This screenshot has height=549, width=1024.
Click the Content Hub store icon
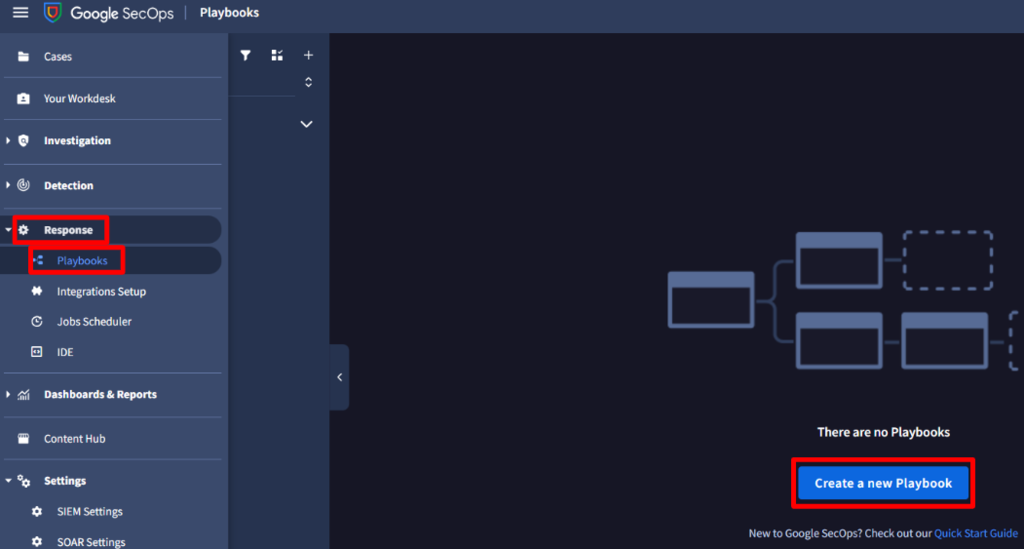click(24, 439)
